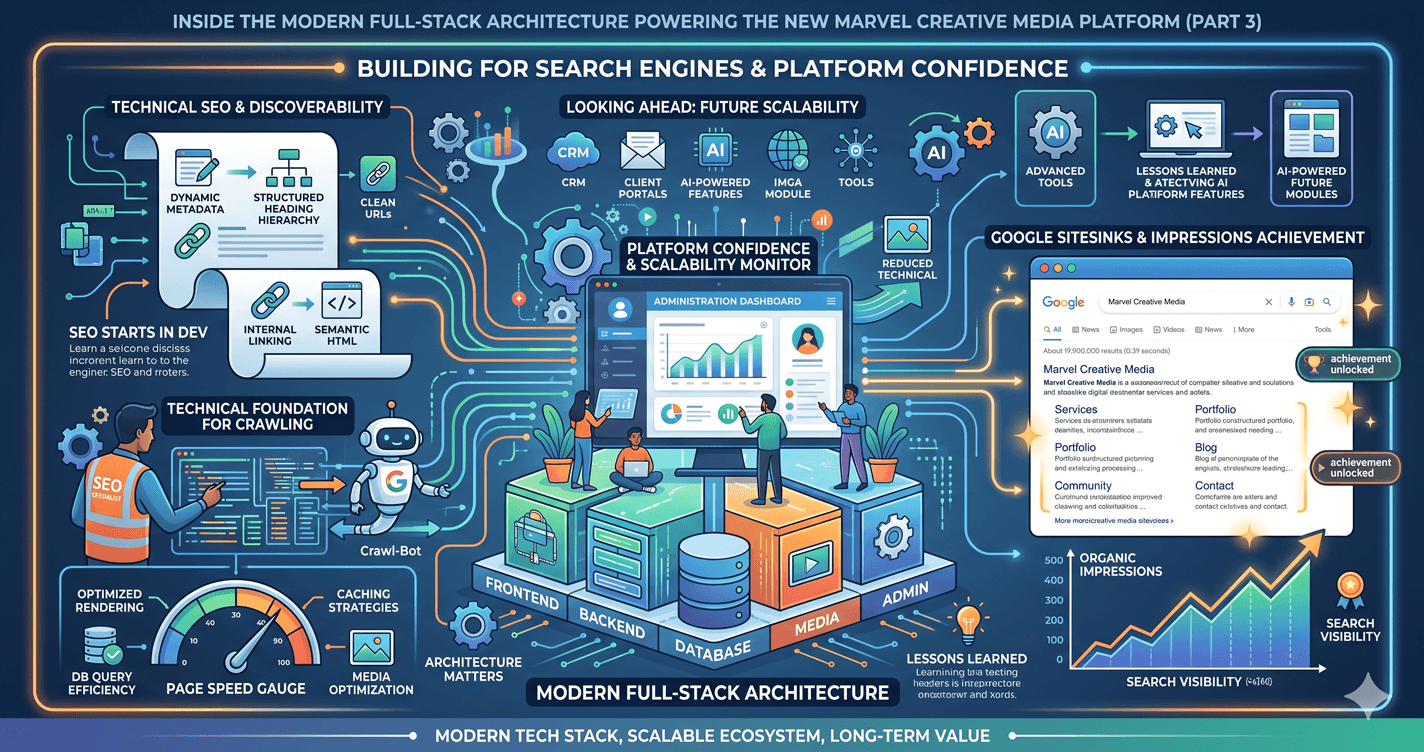
Task: Click the Architecture Matters gear icon
Action: point(472,626)
